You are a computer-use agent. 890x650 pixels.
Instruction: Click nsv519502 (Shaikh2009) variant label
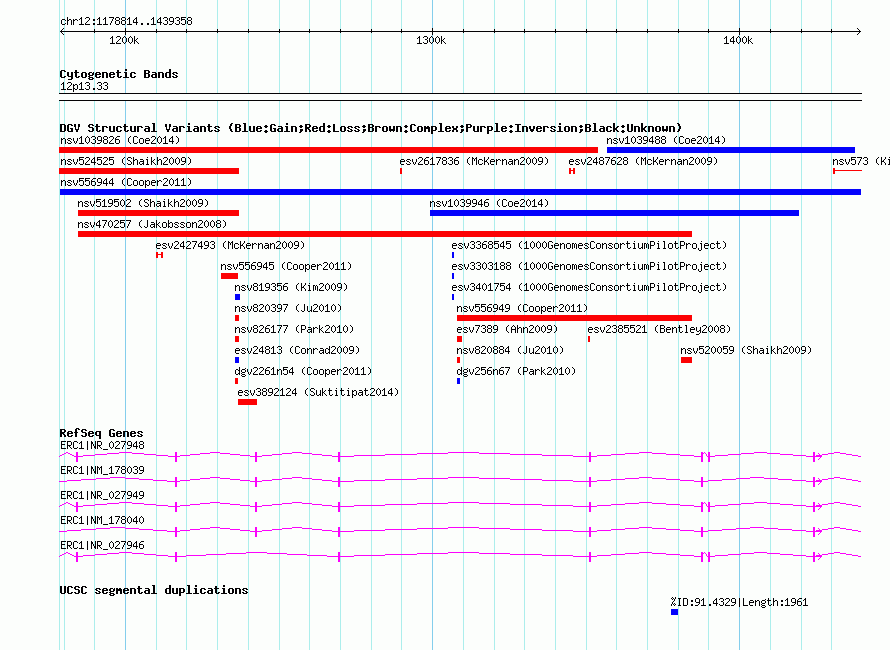coord(143,203)
